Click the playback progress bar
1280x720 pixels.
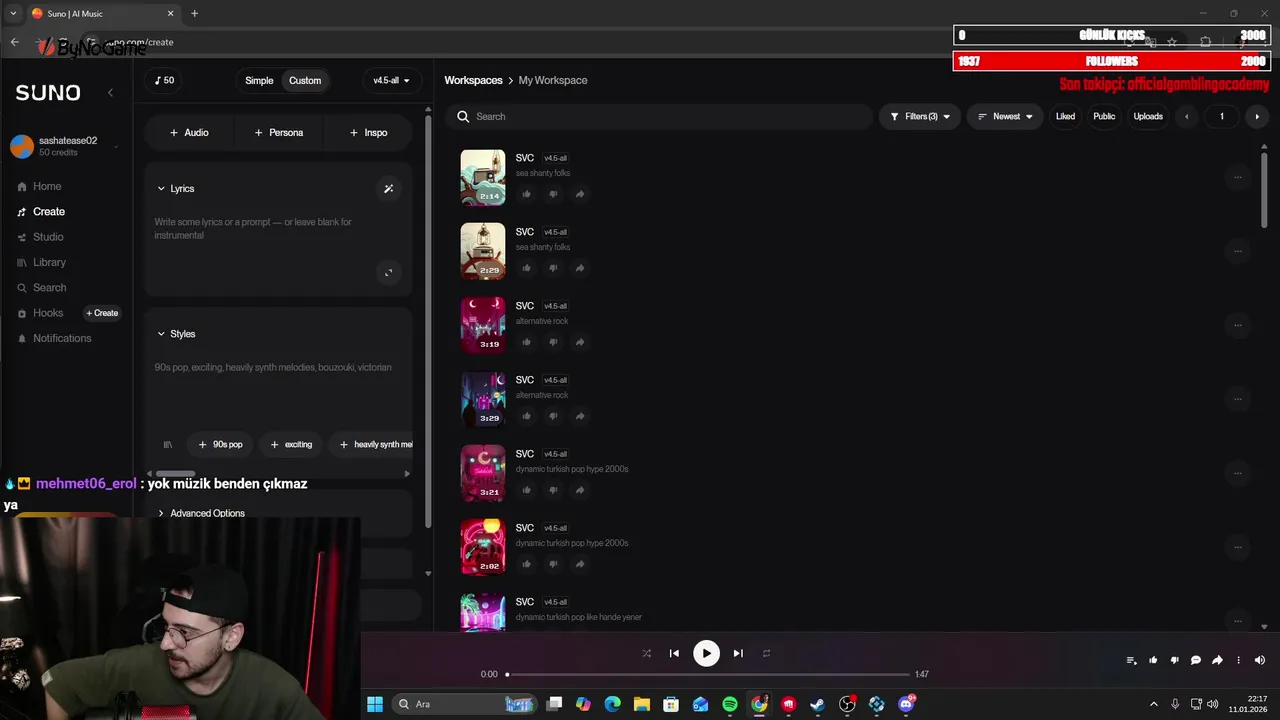[x=708, y=674]
